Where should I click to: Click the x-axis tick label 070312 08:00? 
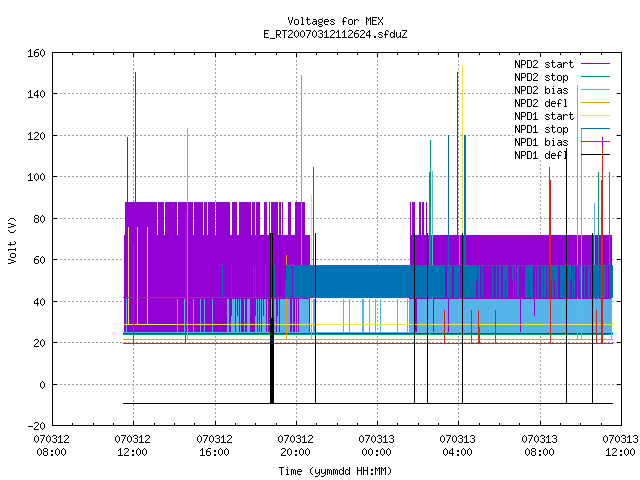click(51, 446)
